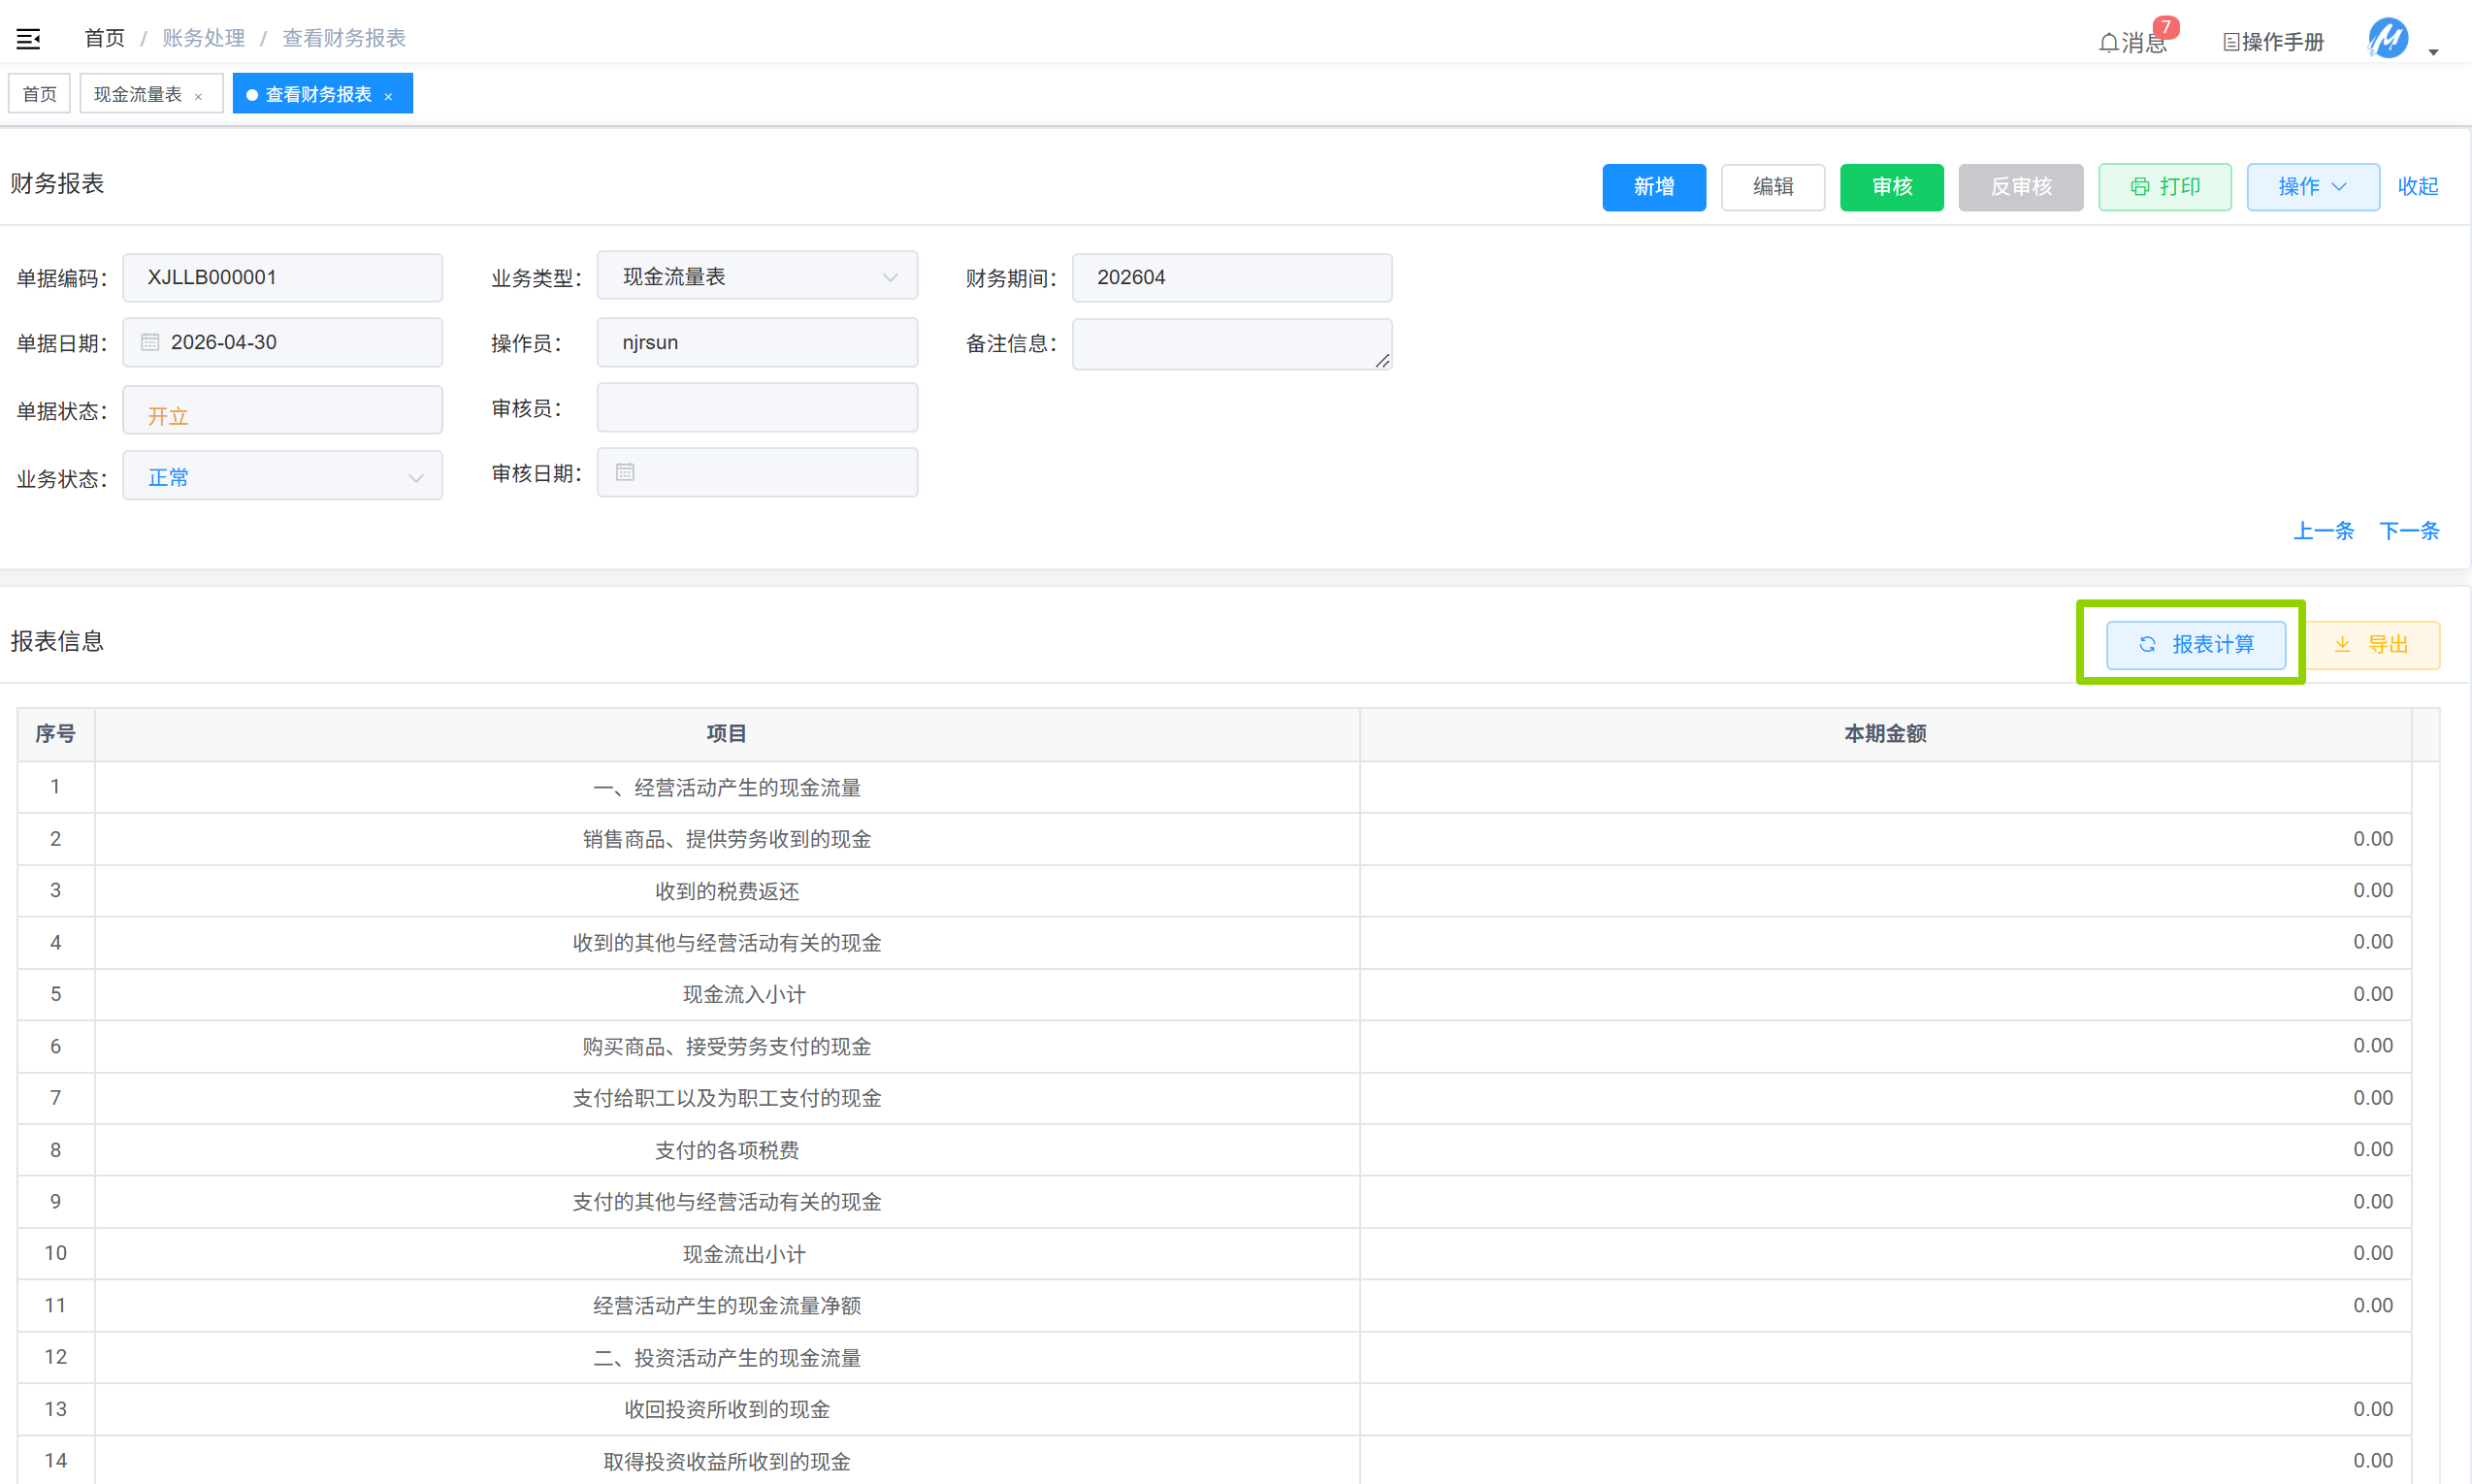The image size is (2472, 1484).
Task: Select row 现金流入小计
Action: [x=1214, y=995]
